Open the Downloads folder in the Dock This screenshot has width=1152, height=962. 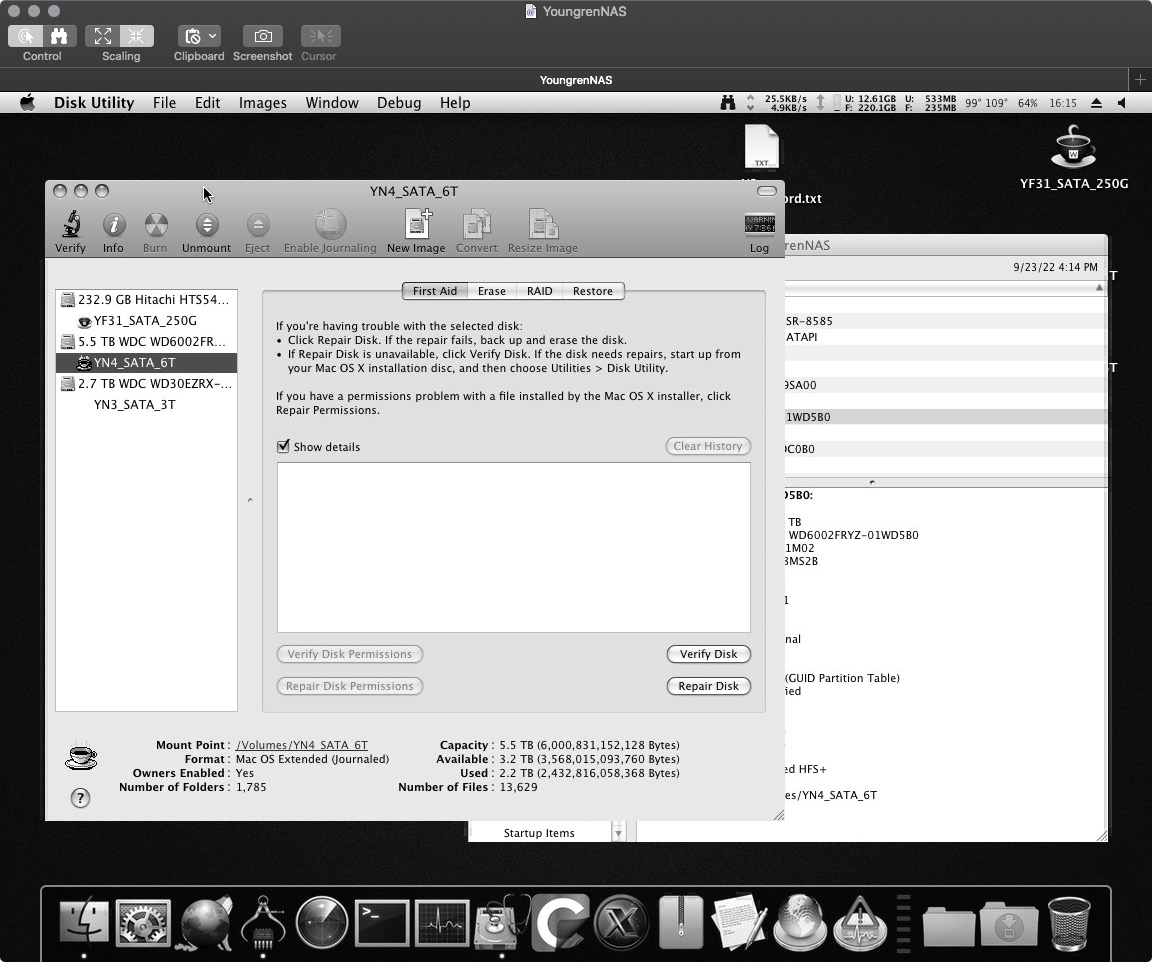click(1009, 924)
